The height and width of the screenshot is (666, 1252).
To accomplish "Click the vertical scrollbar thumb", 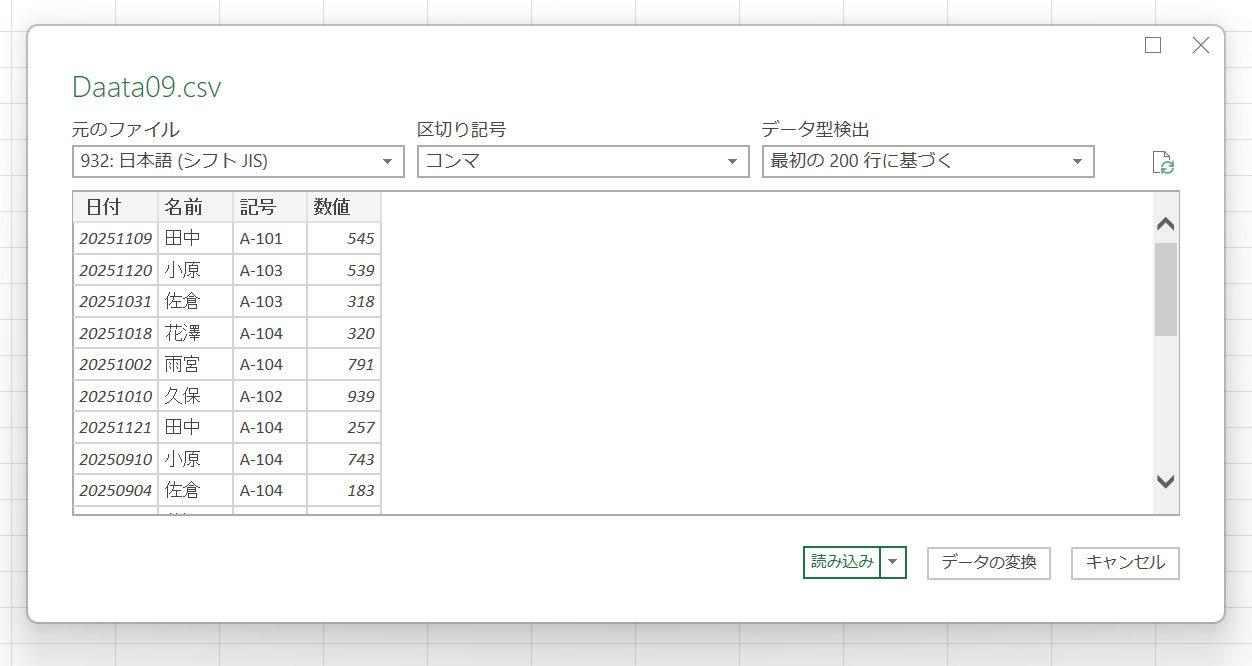I will click(x=1165, y=288).
